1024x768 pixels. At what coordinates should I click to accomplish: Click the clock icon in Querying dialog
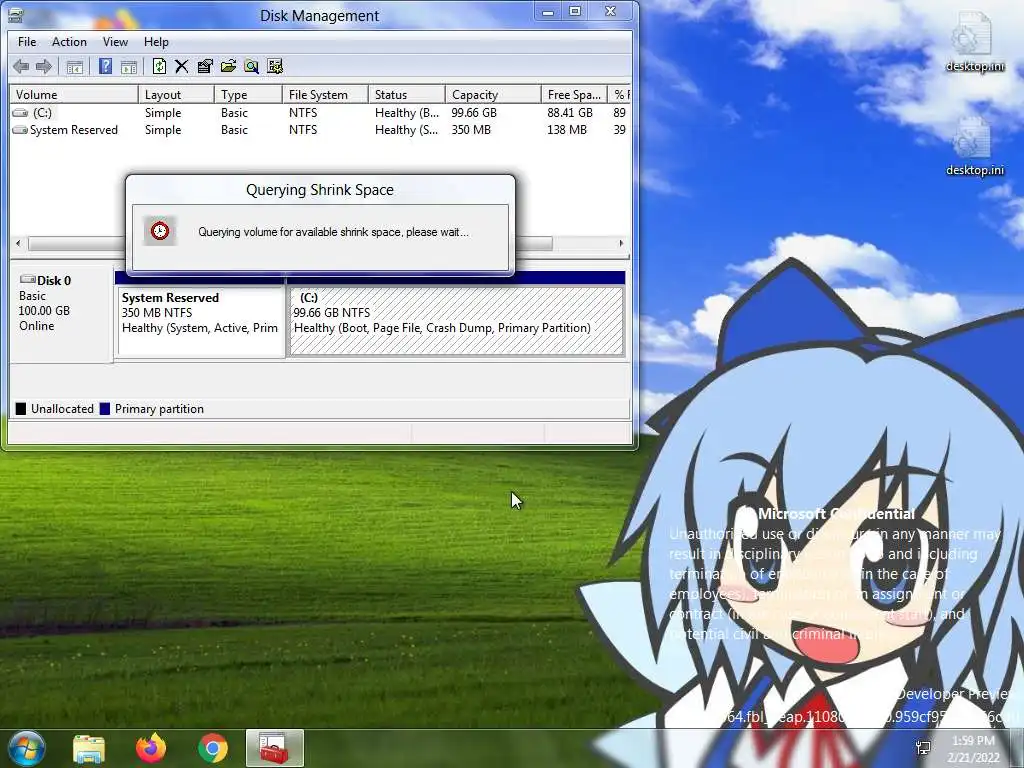[160, 231]
